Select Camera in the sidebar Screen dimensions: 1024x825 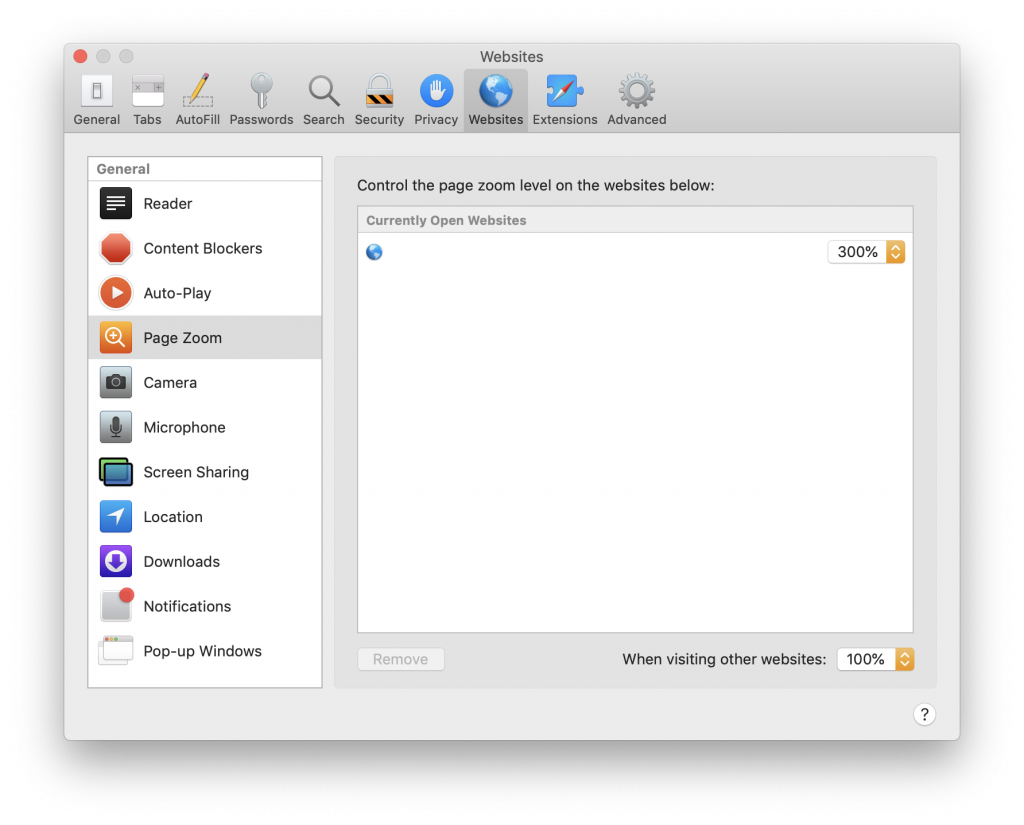(x=205, y=383)
